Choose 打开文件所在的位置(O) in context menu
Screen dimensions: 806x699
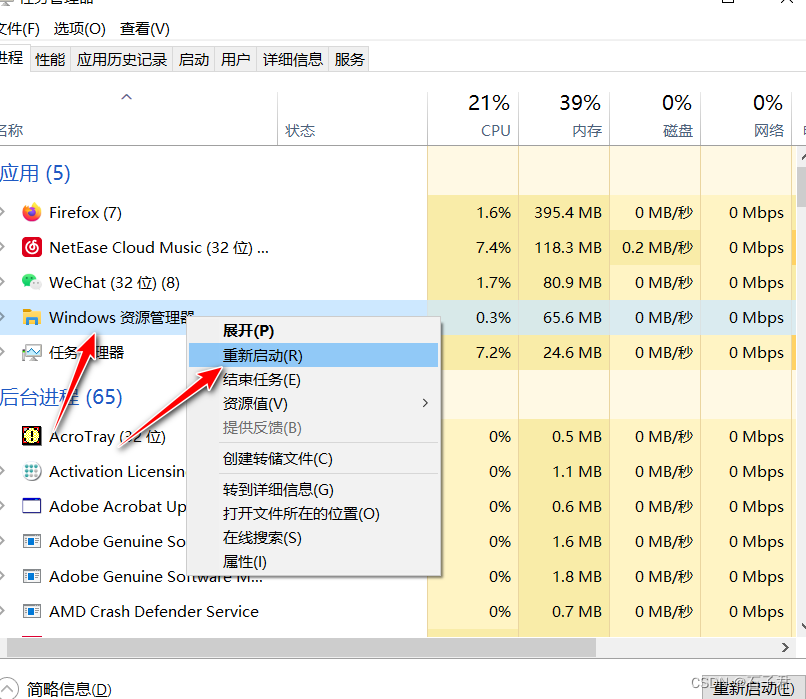tap(314, 513)
